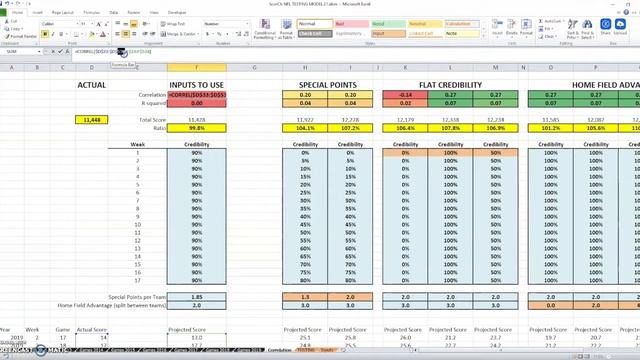The width and height of the screenshot is (640, 360).
Task: Switch to the Formulas ribbon tab
Action: pyautogui.click(x=91, y=13)
